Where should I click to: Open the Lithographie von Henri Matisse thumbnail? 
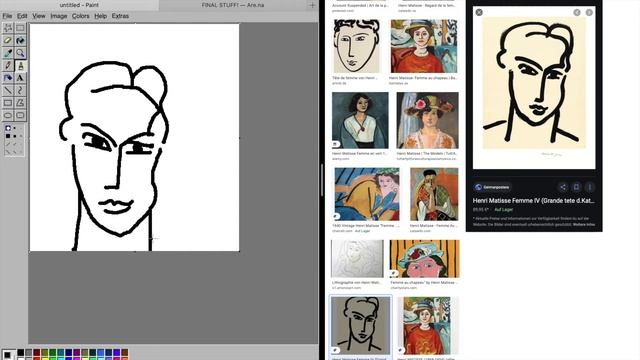point(357,259)
